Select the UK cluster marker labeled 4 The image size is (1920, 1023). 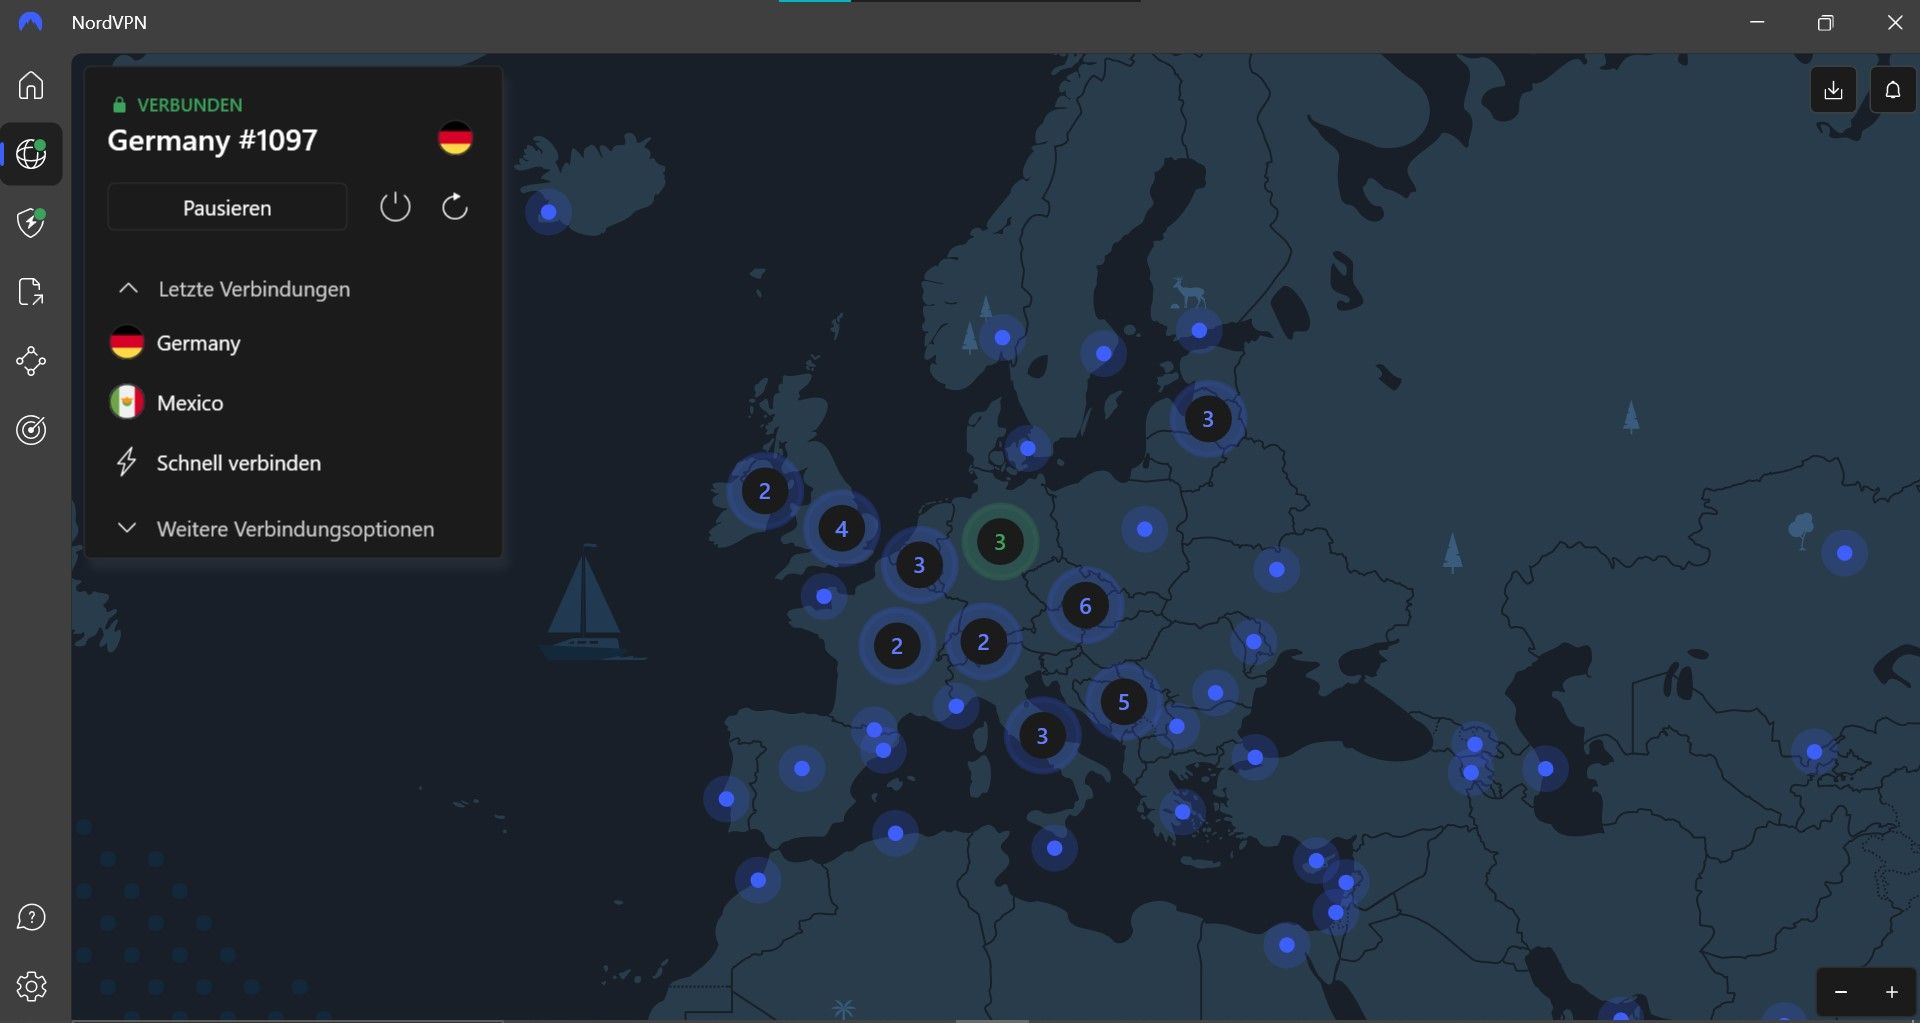(x=842, y=529)
